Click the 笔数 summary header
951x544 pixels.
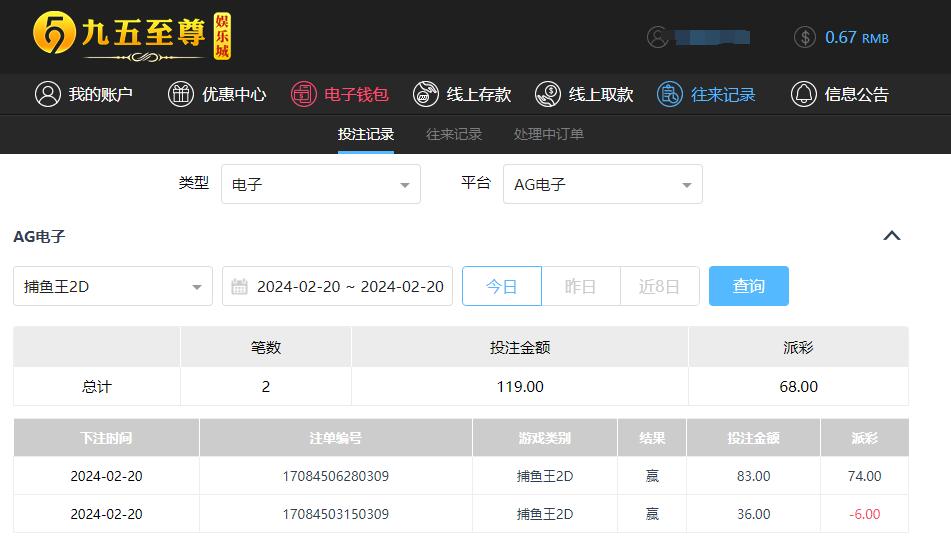click(266, 348)
